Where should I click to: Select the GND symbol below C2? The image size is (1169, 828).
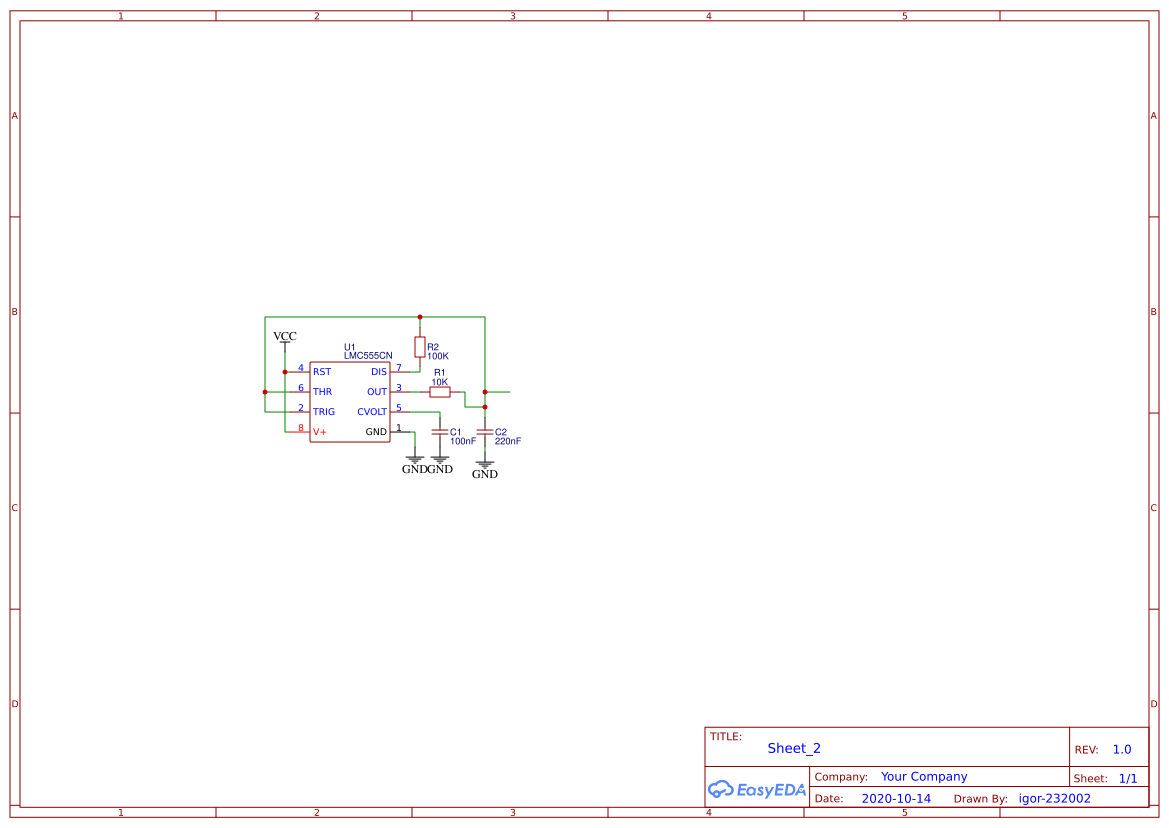485,463
